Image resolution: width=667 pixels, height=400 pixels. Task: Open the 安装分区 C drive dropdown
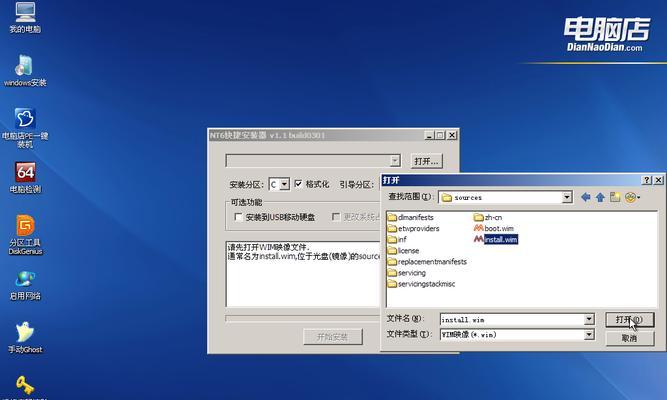pyautogui.click(x=285, y=184)
